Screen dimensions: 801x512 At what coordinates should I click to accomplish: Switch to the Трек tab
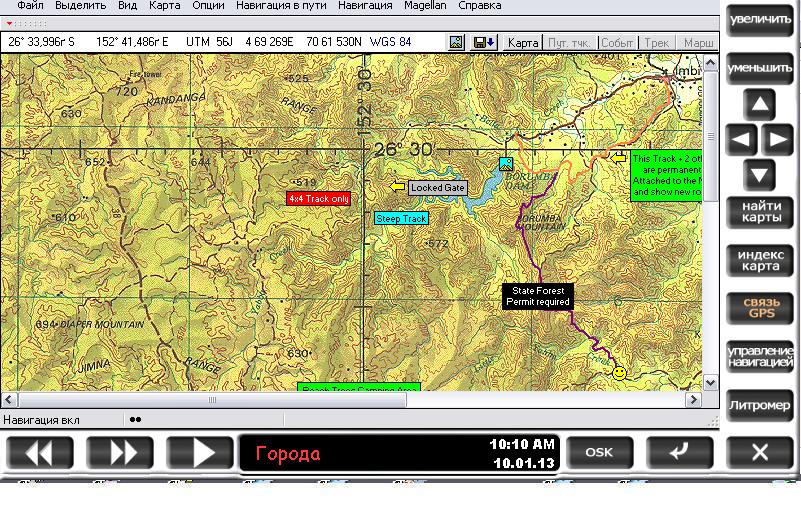[x=656, y=43]
